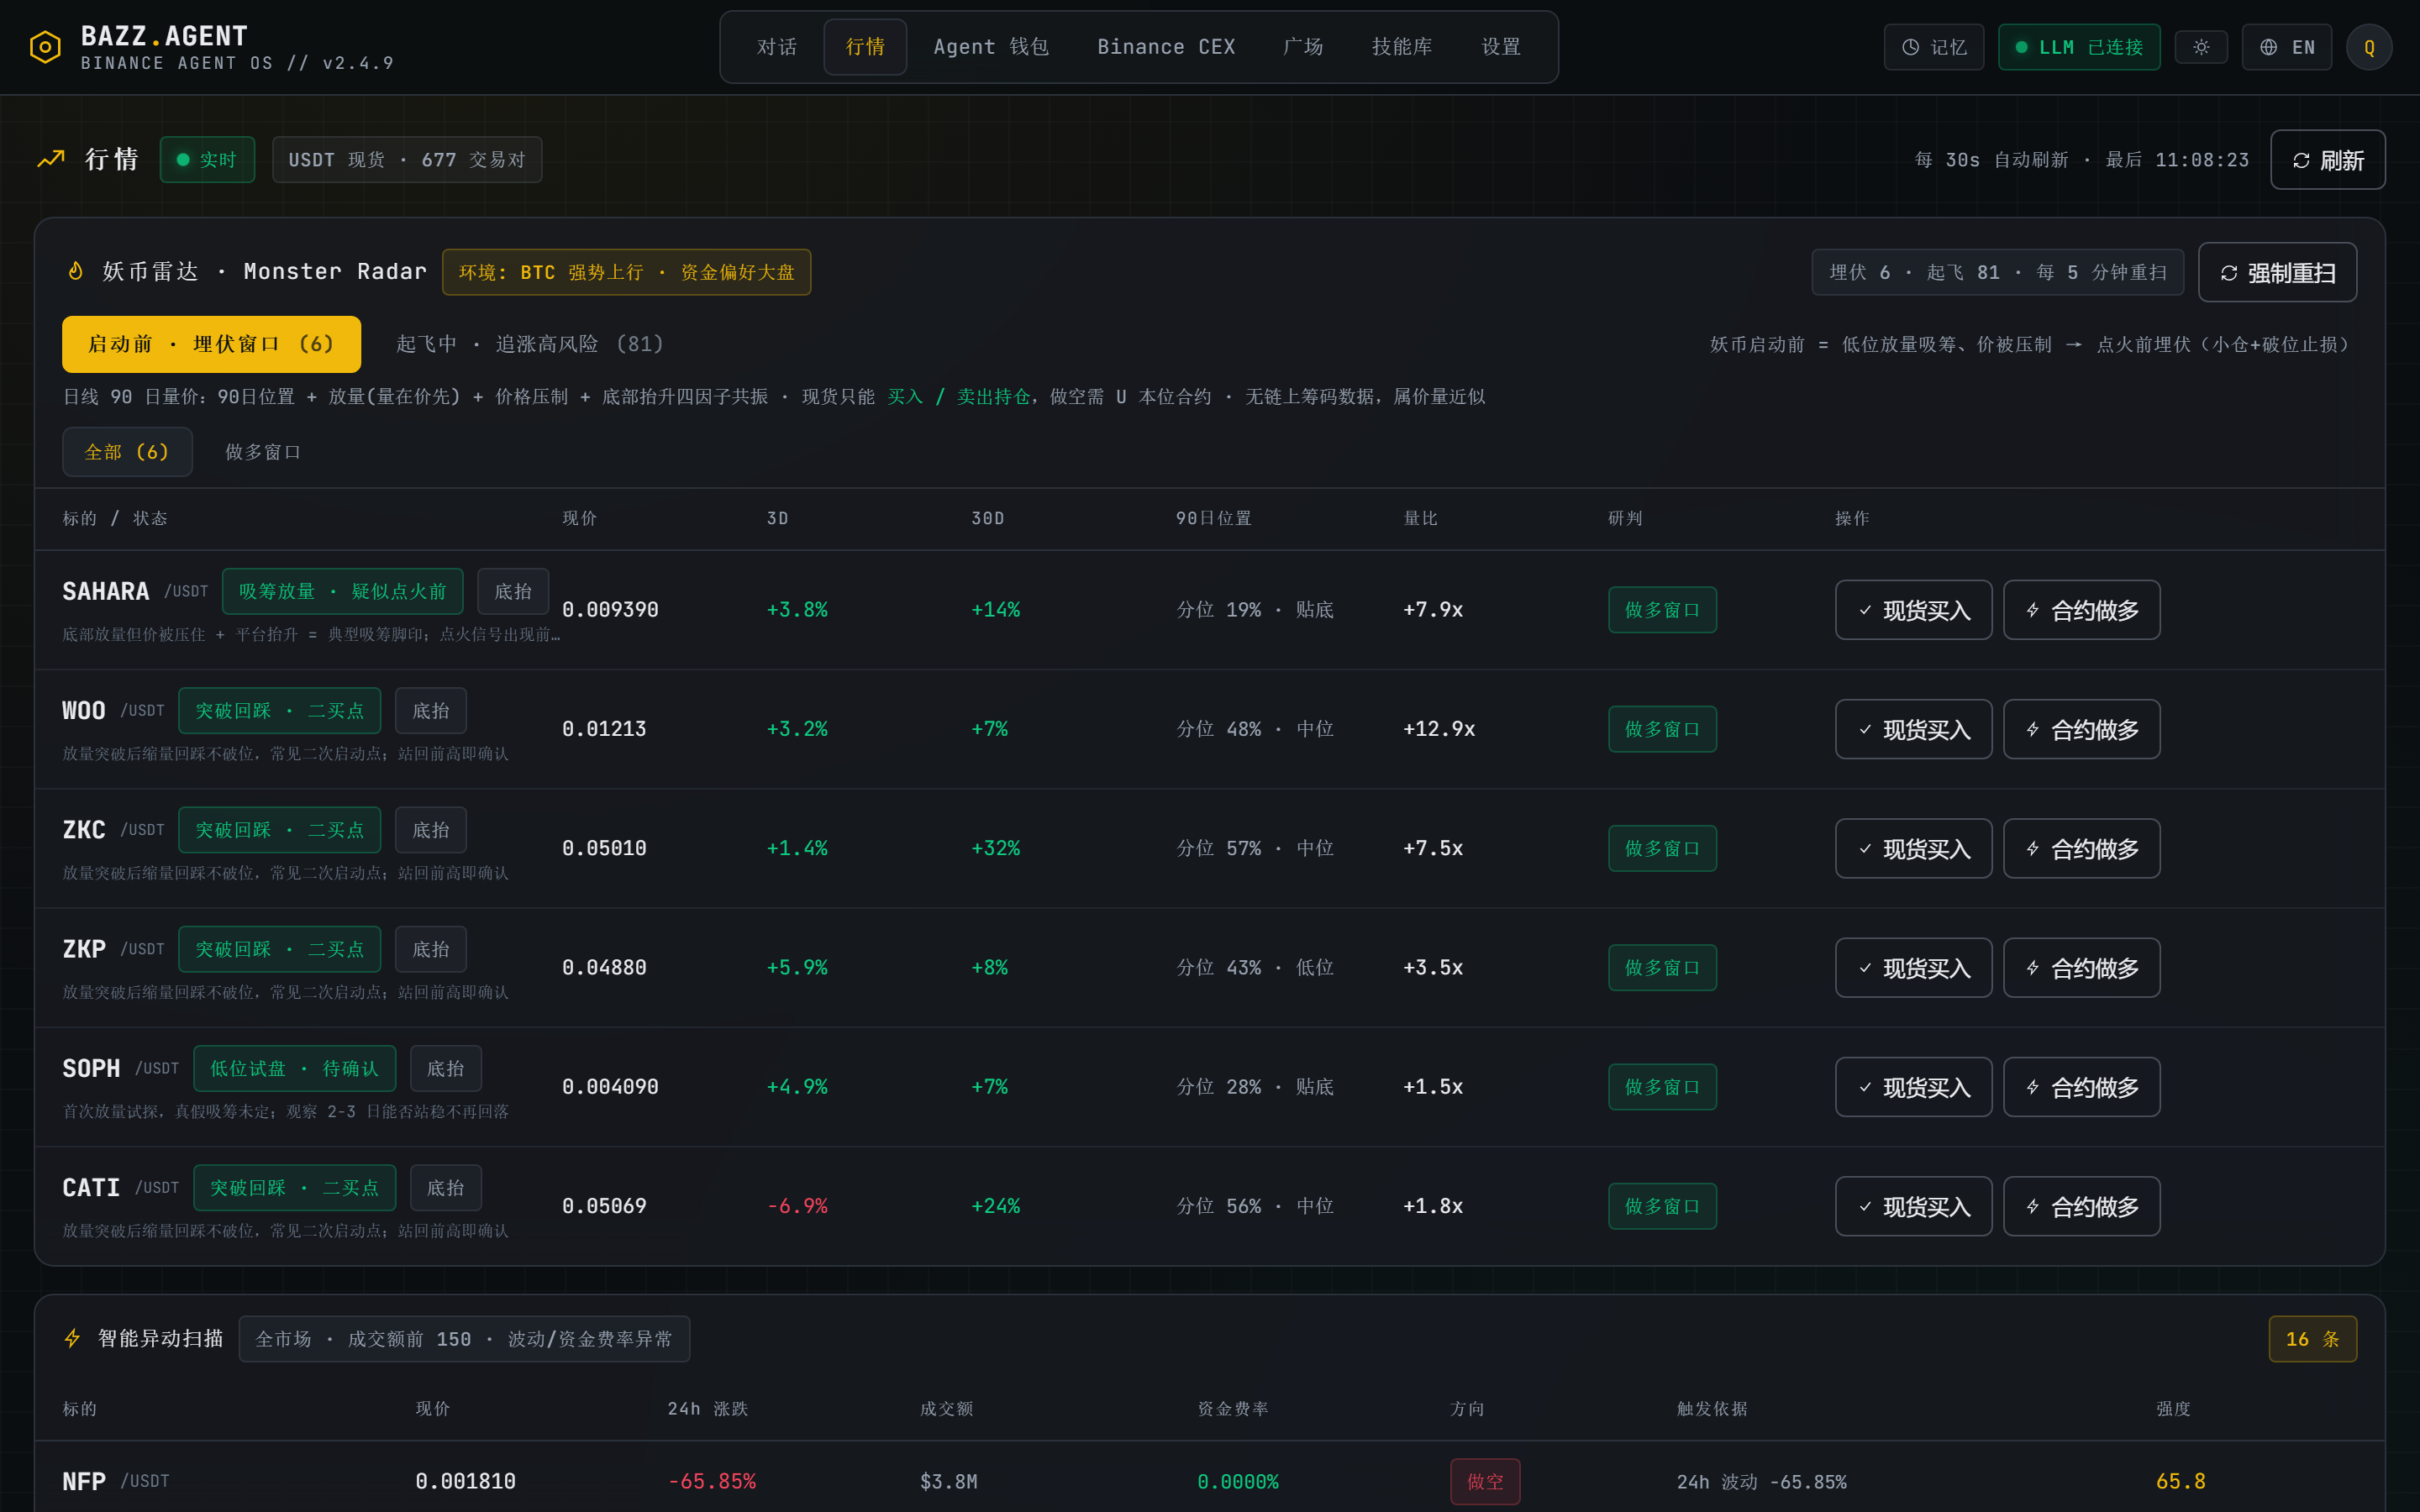Click 现货买入 for ZKC
This screenshot has width=2420, height=1512.
click(x=1913, y=848)
